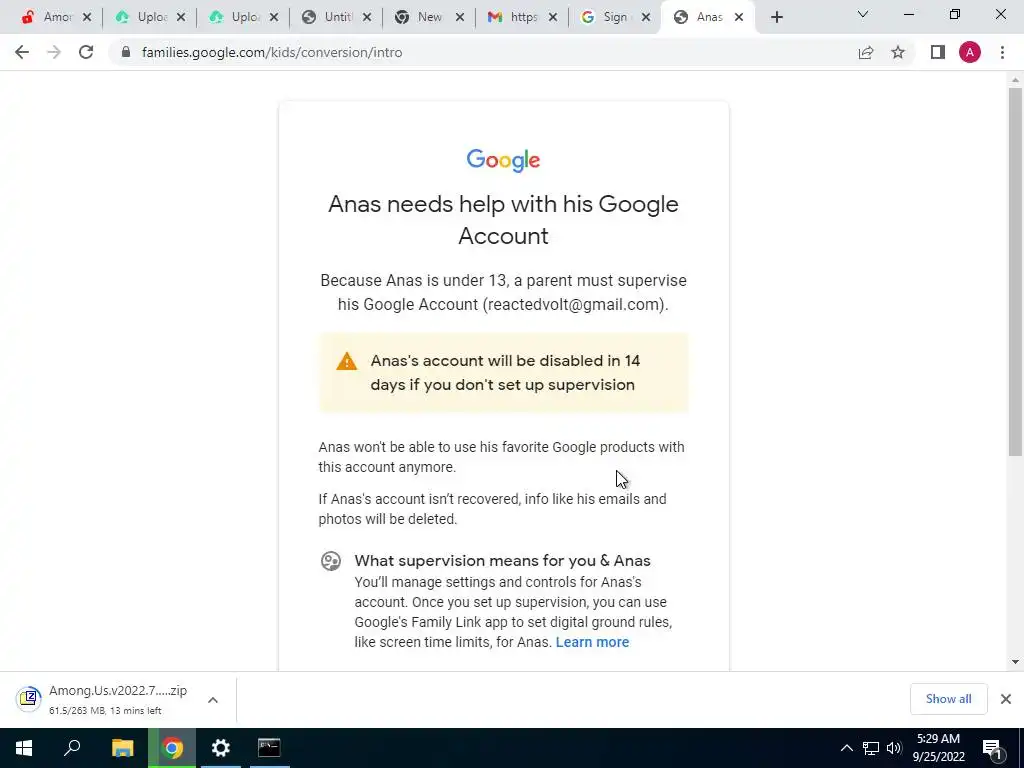This screenshot has height=768, width=1024.
Task: Open the profile avatar labeled A
Action: (970, 52)
